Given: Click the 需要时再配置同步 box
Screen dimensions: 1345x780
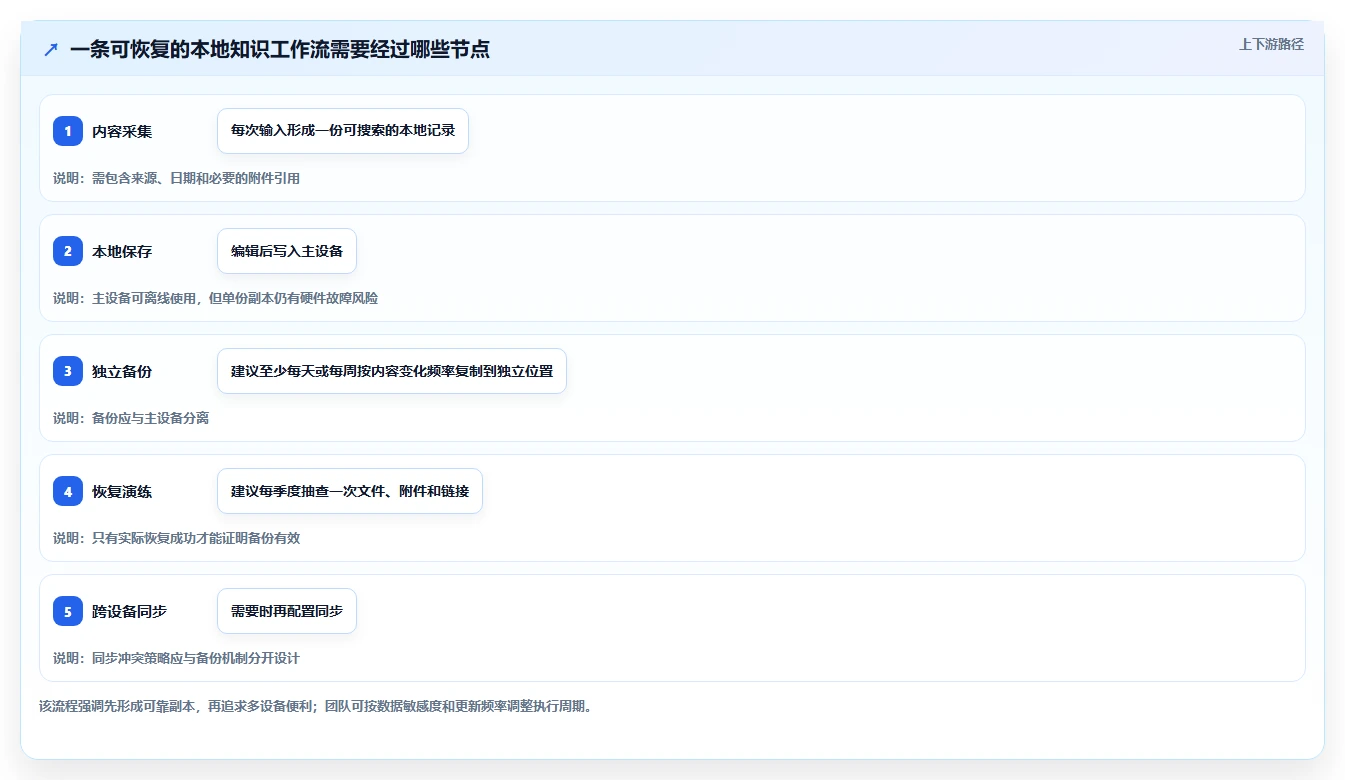Looking at the screenshot, I should pyautogui.click(x=287, y=611).
